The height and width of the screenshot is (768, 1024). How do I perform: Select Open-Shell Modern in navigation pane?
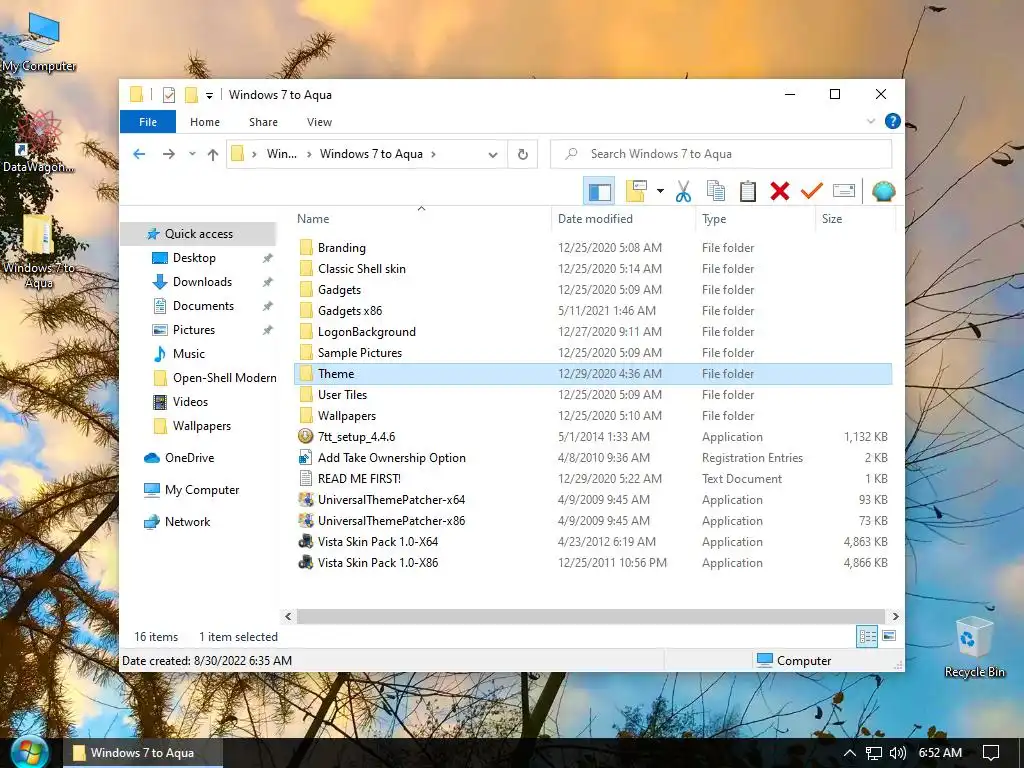point(224,378)
